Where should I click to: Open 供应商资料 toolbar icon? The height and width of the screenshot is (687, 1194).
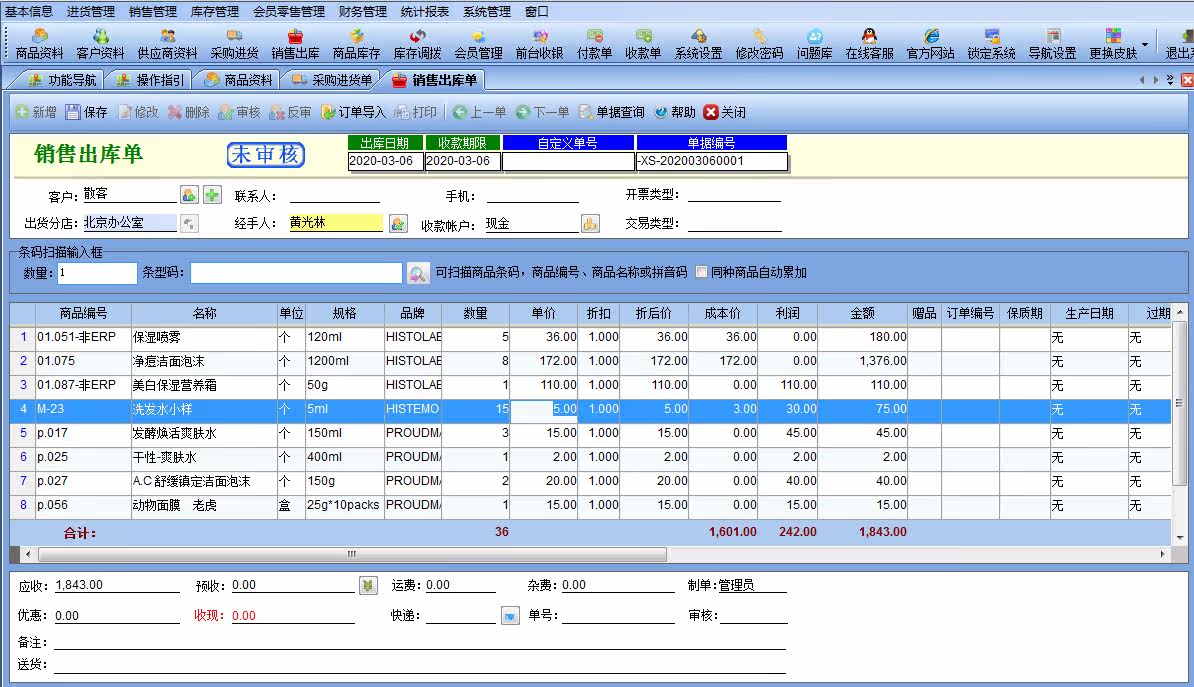coord(168,44)
